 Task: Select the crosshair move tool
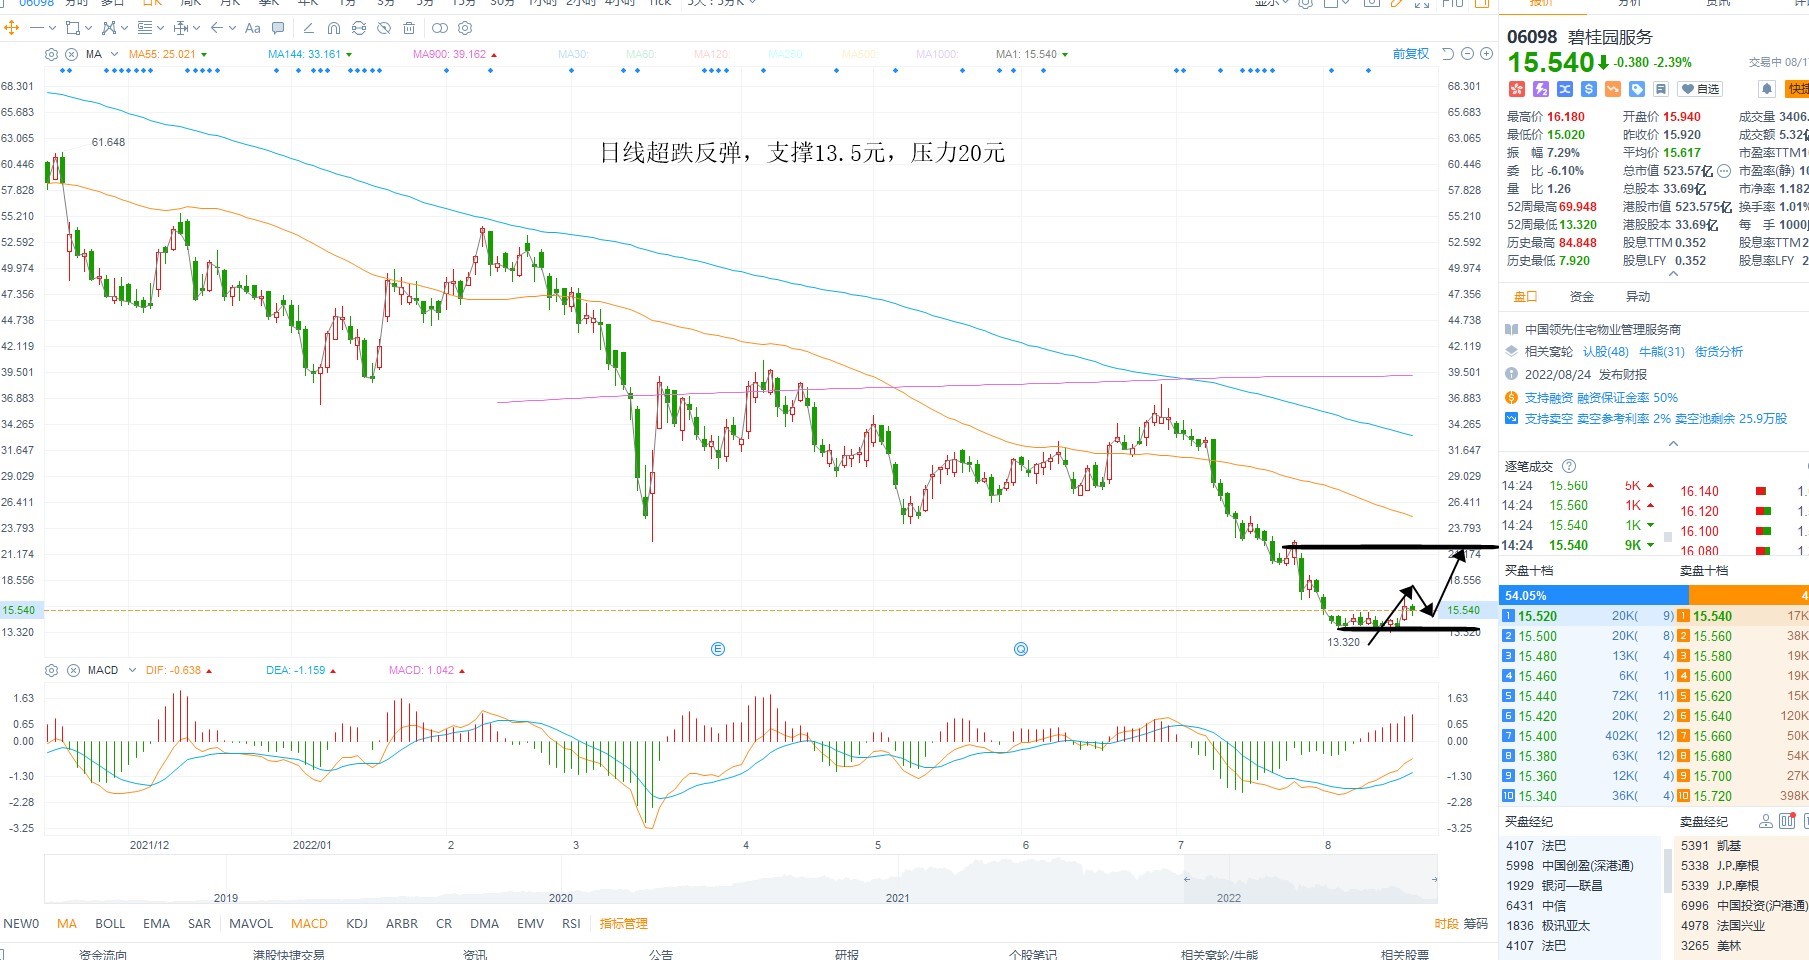[11, 28]
